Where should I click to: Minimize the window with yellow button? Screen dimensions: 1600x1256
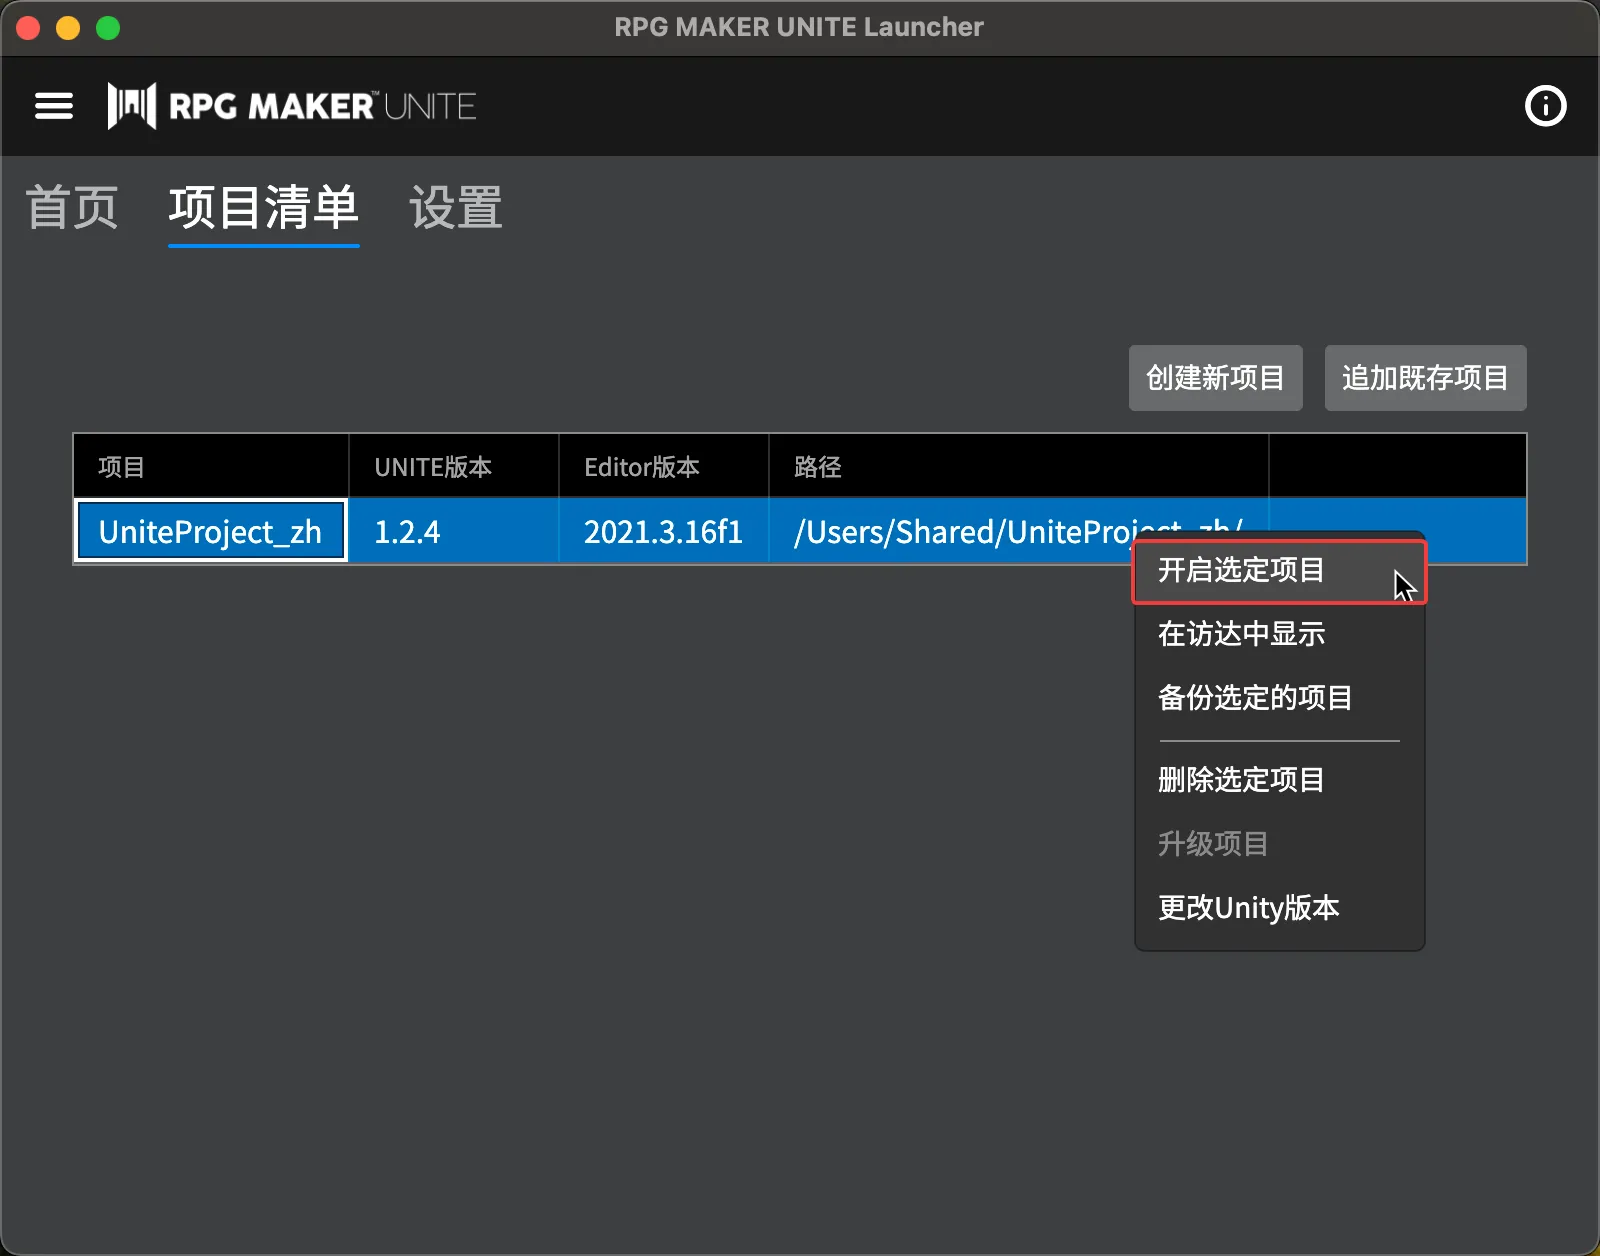pos(68,28)
